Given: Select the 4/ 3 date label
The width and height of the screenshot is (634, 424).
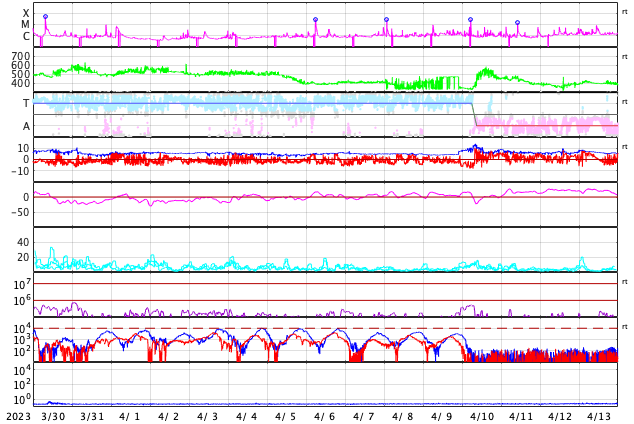Looking at the screenshot, I should coord(207,417).
